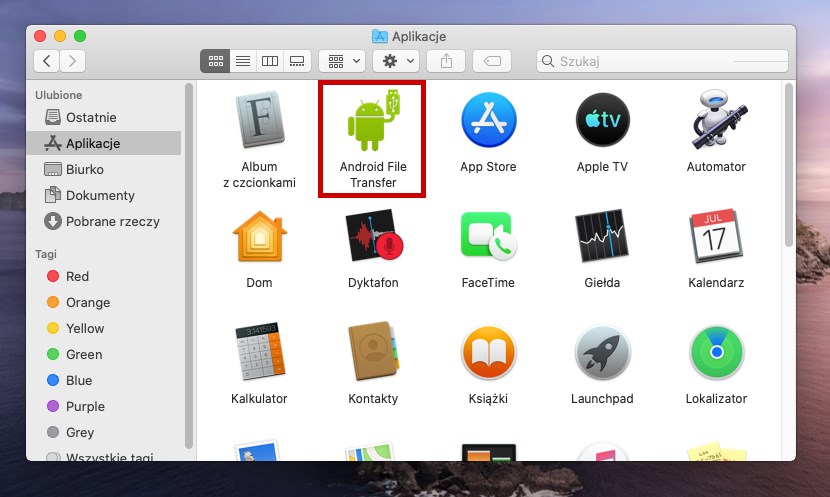Open the Apple TV app icon
This screenshot has width=830, height=497.
[602, 120]
